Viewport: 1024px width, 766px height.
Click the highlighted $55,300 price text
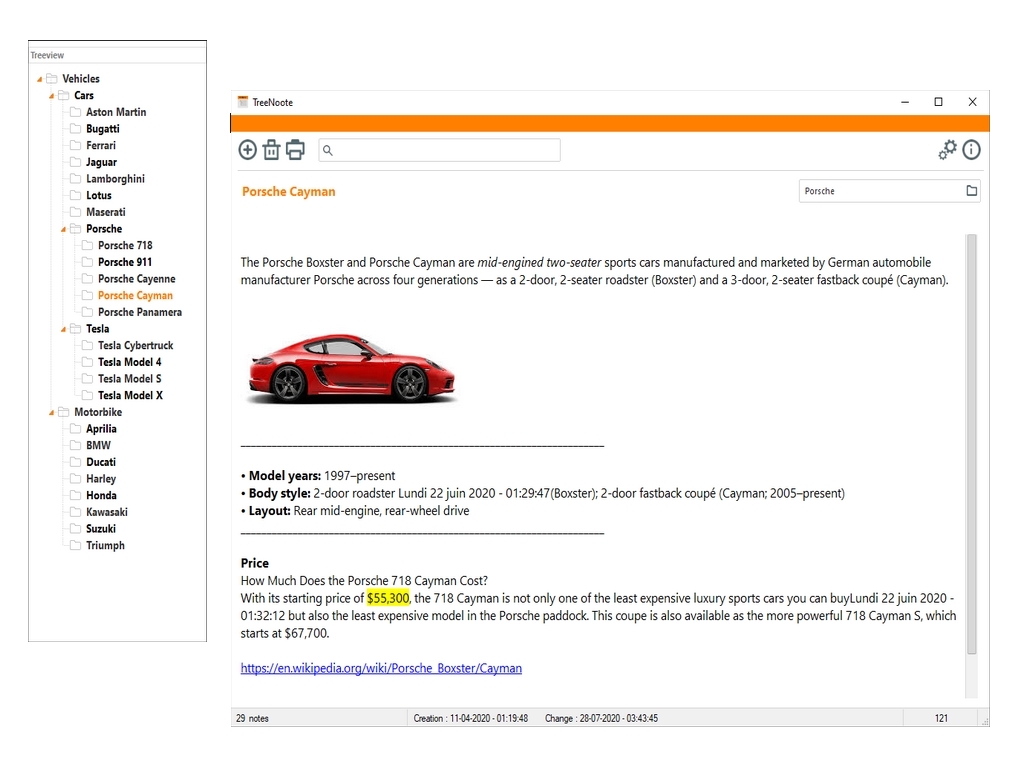pos(388,598)
